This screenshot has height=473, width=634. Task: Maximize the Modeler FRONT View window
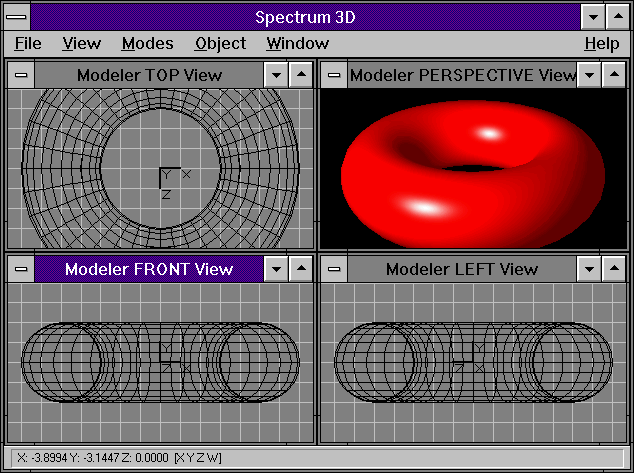click(x=300, y=269)
